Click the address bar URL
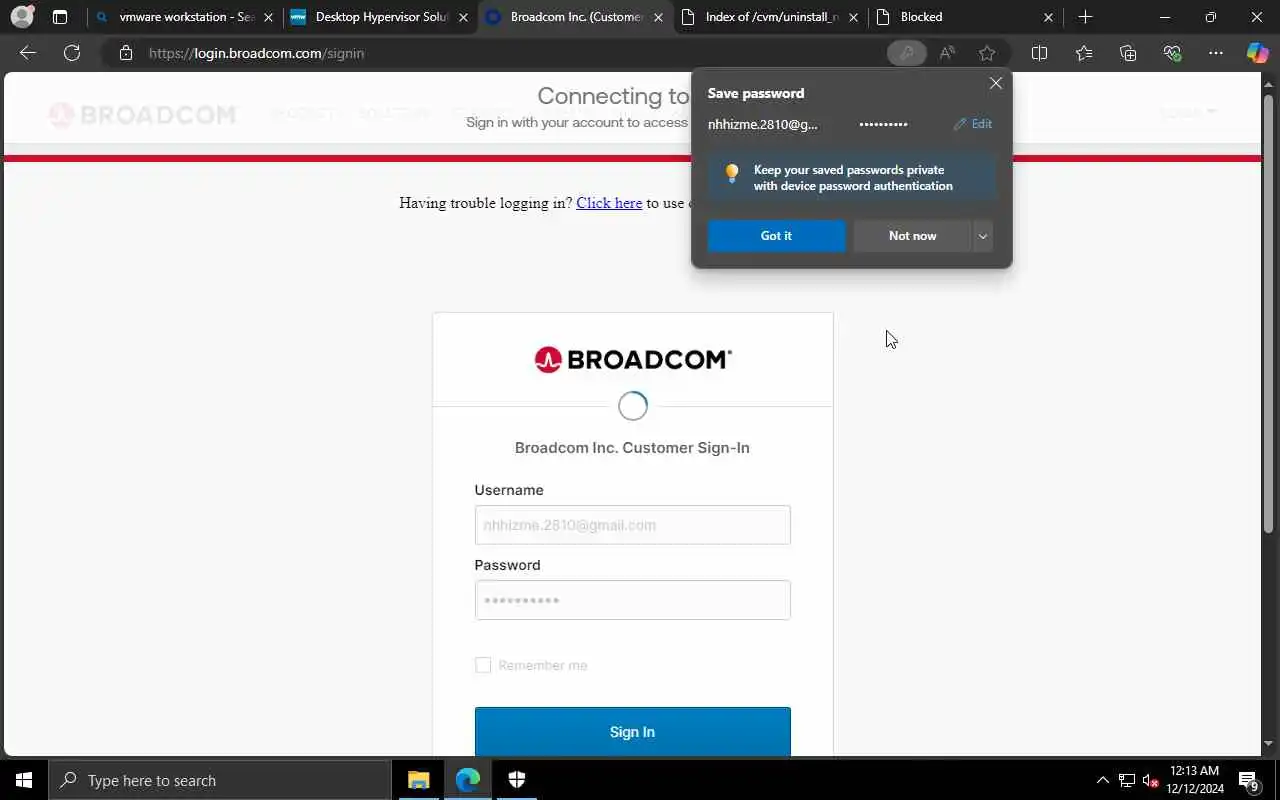The height and width of the screenshot is (800, 1280). pyautogui.click(x=256, y=53)
